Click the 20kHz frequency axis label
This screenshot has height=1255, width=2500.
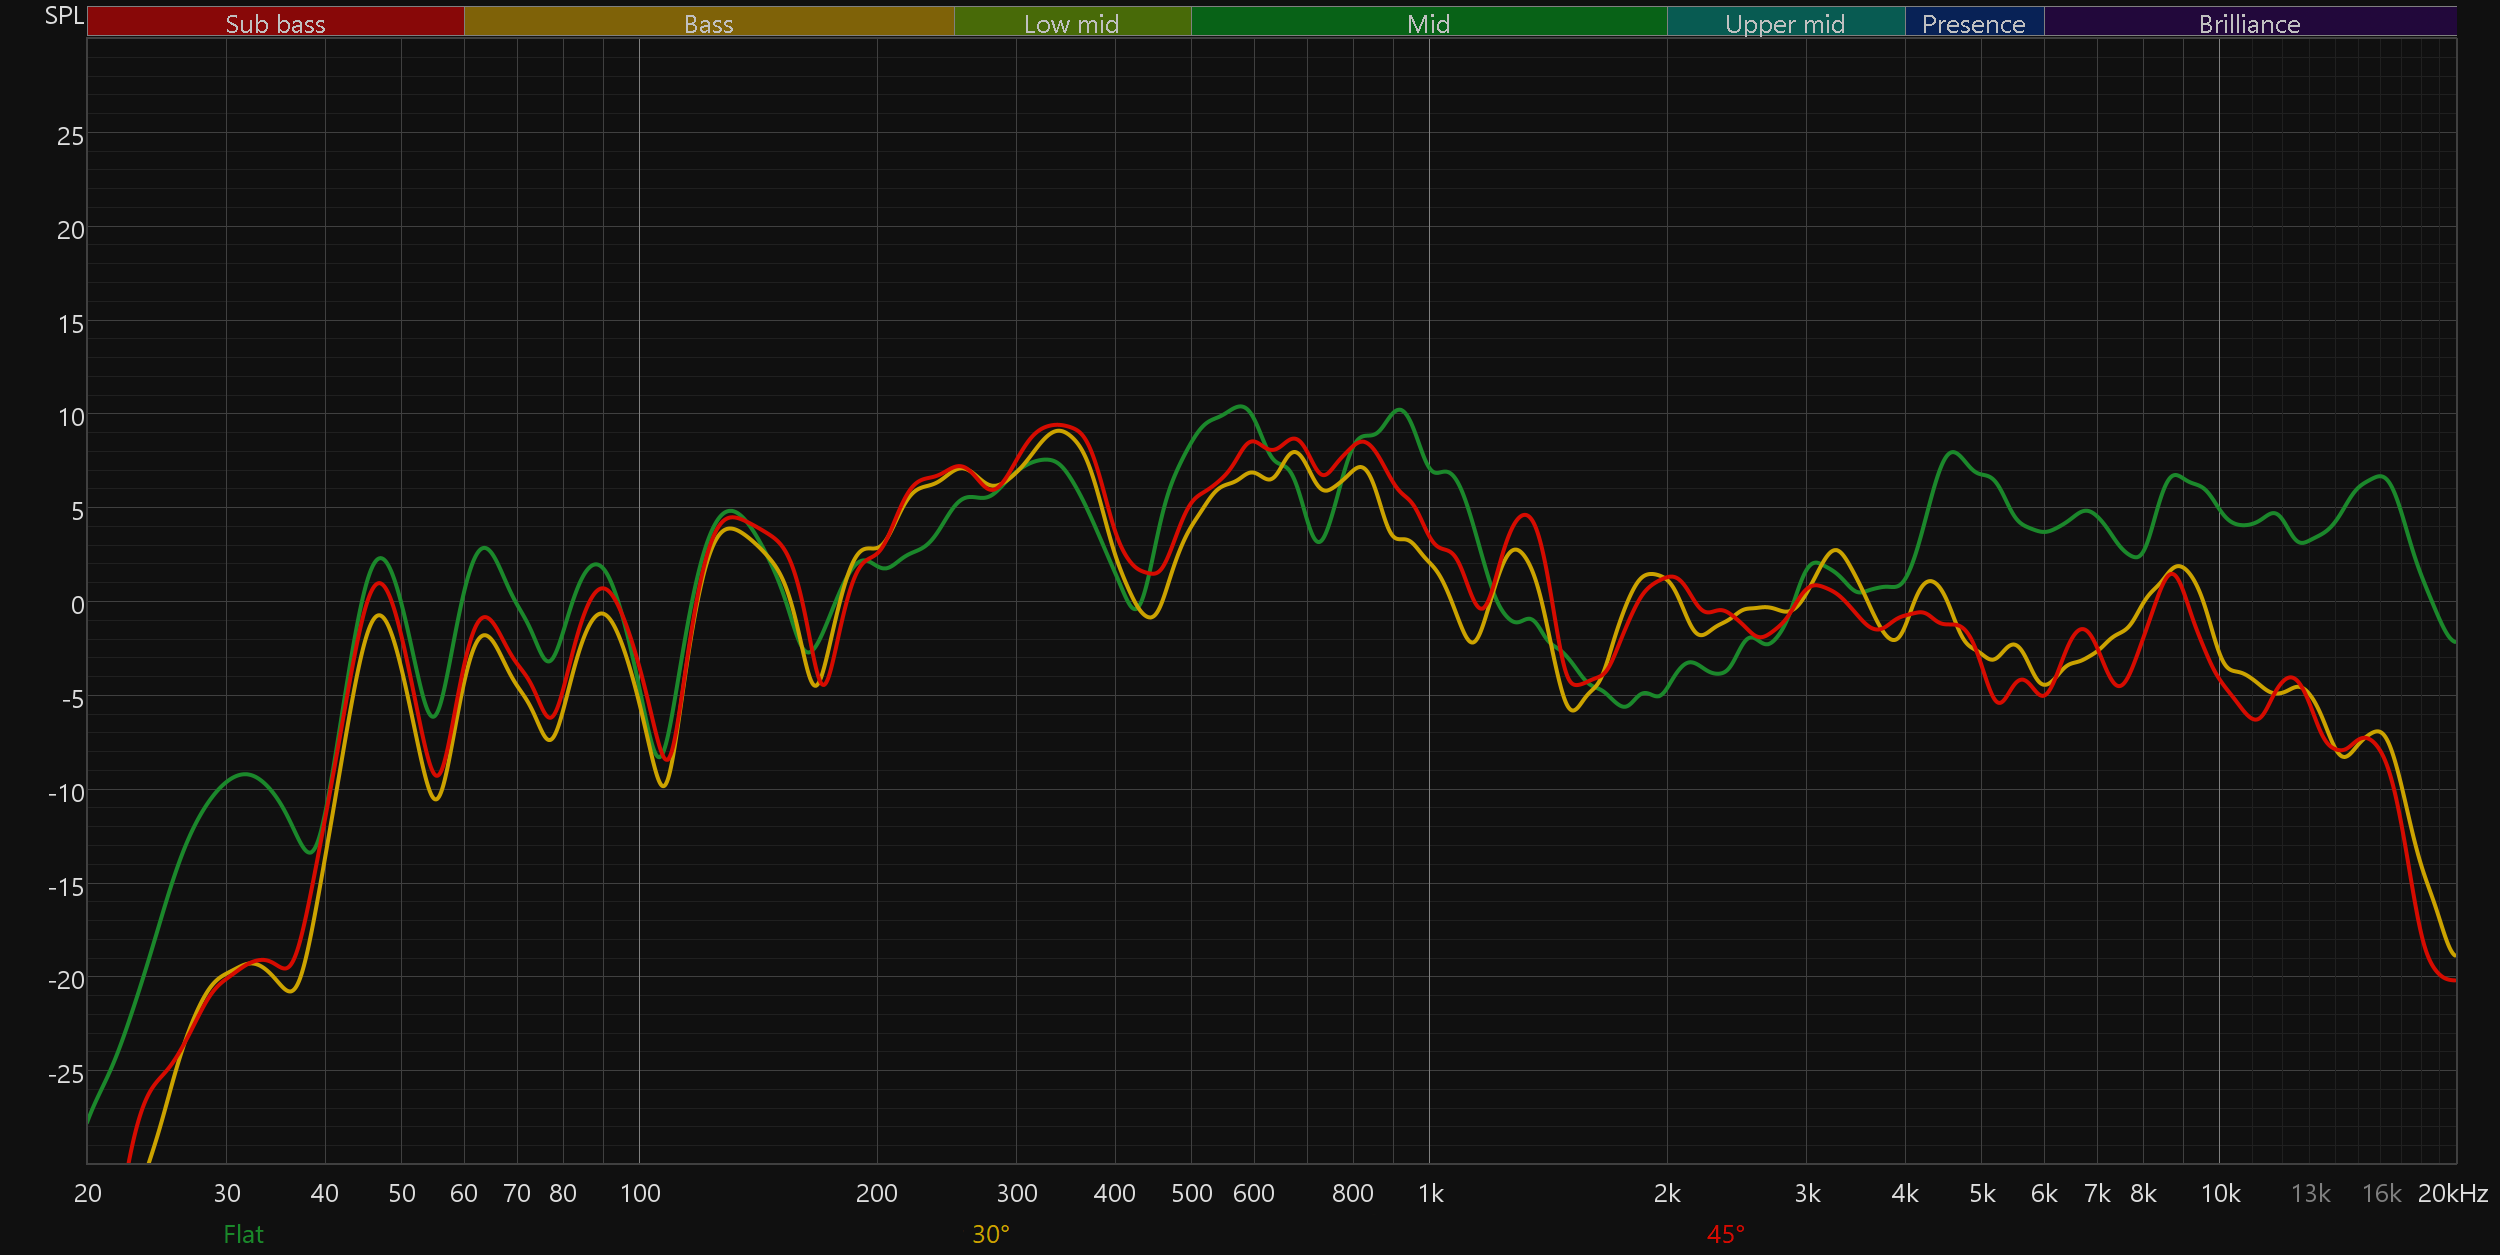point(2452,1193)
